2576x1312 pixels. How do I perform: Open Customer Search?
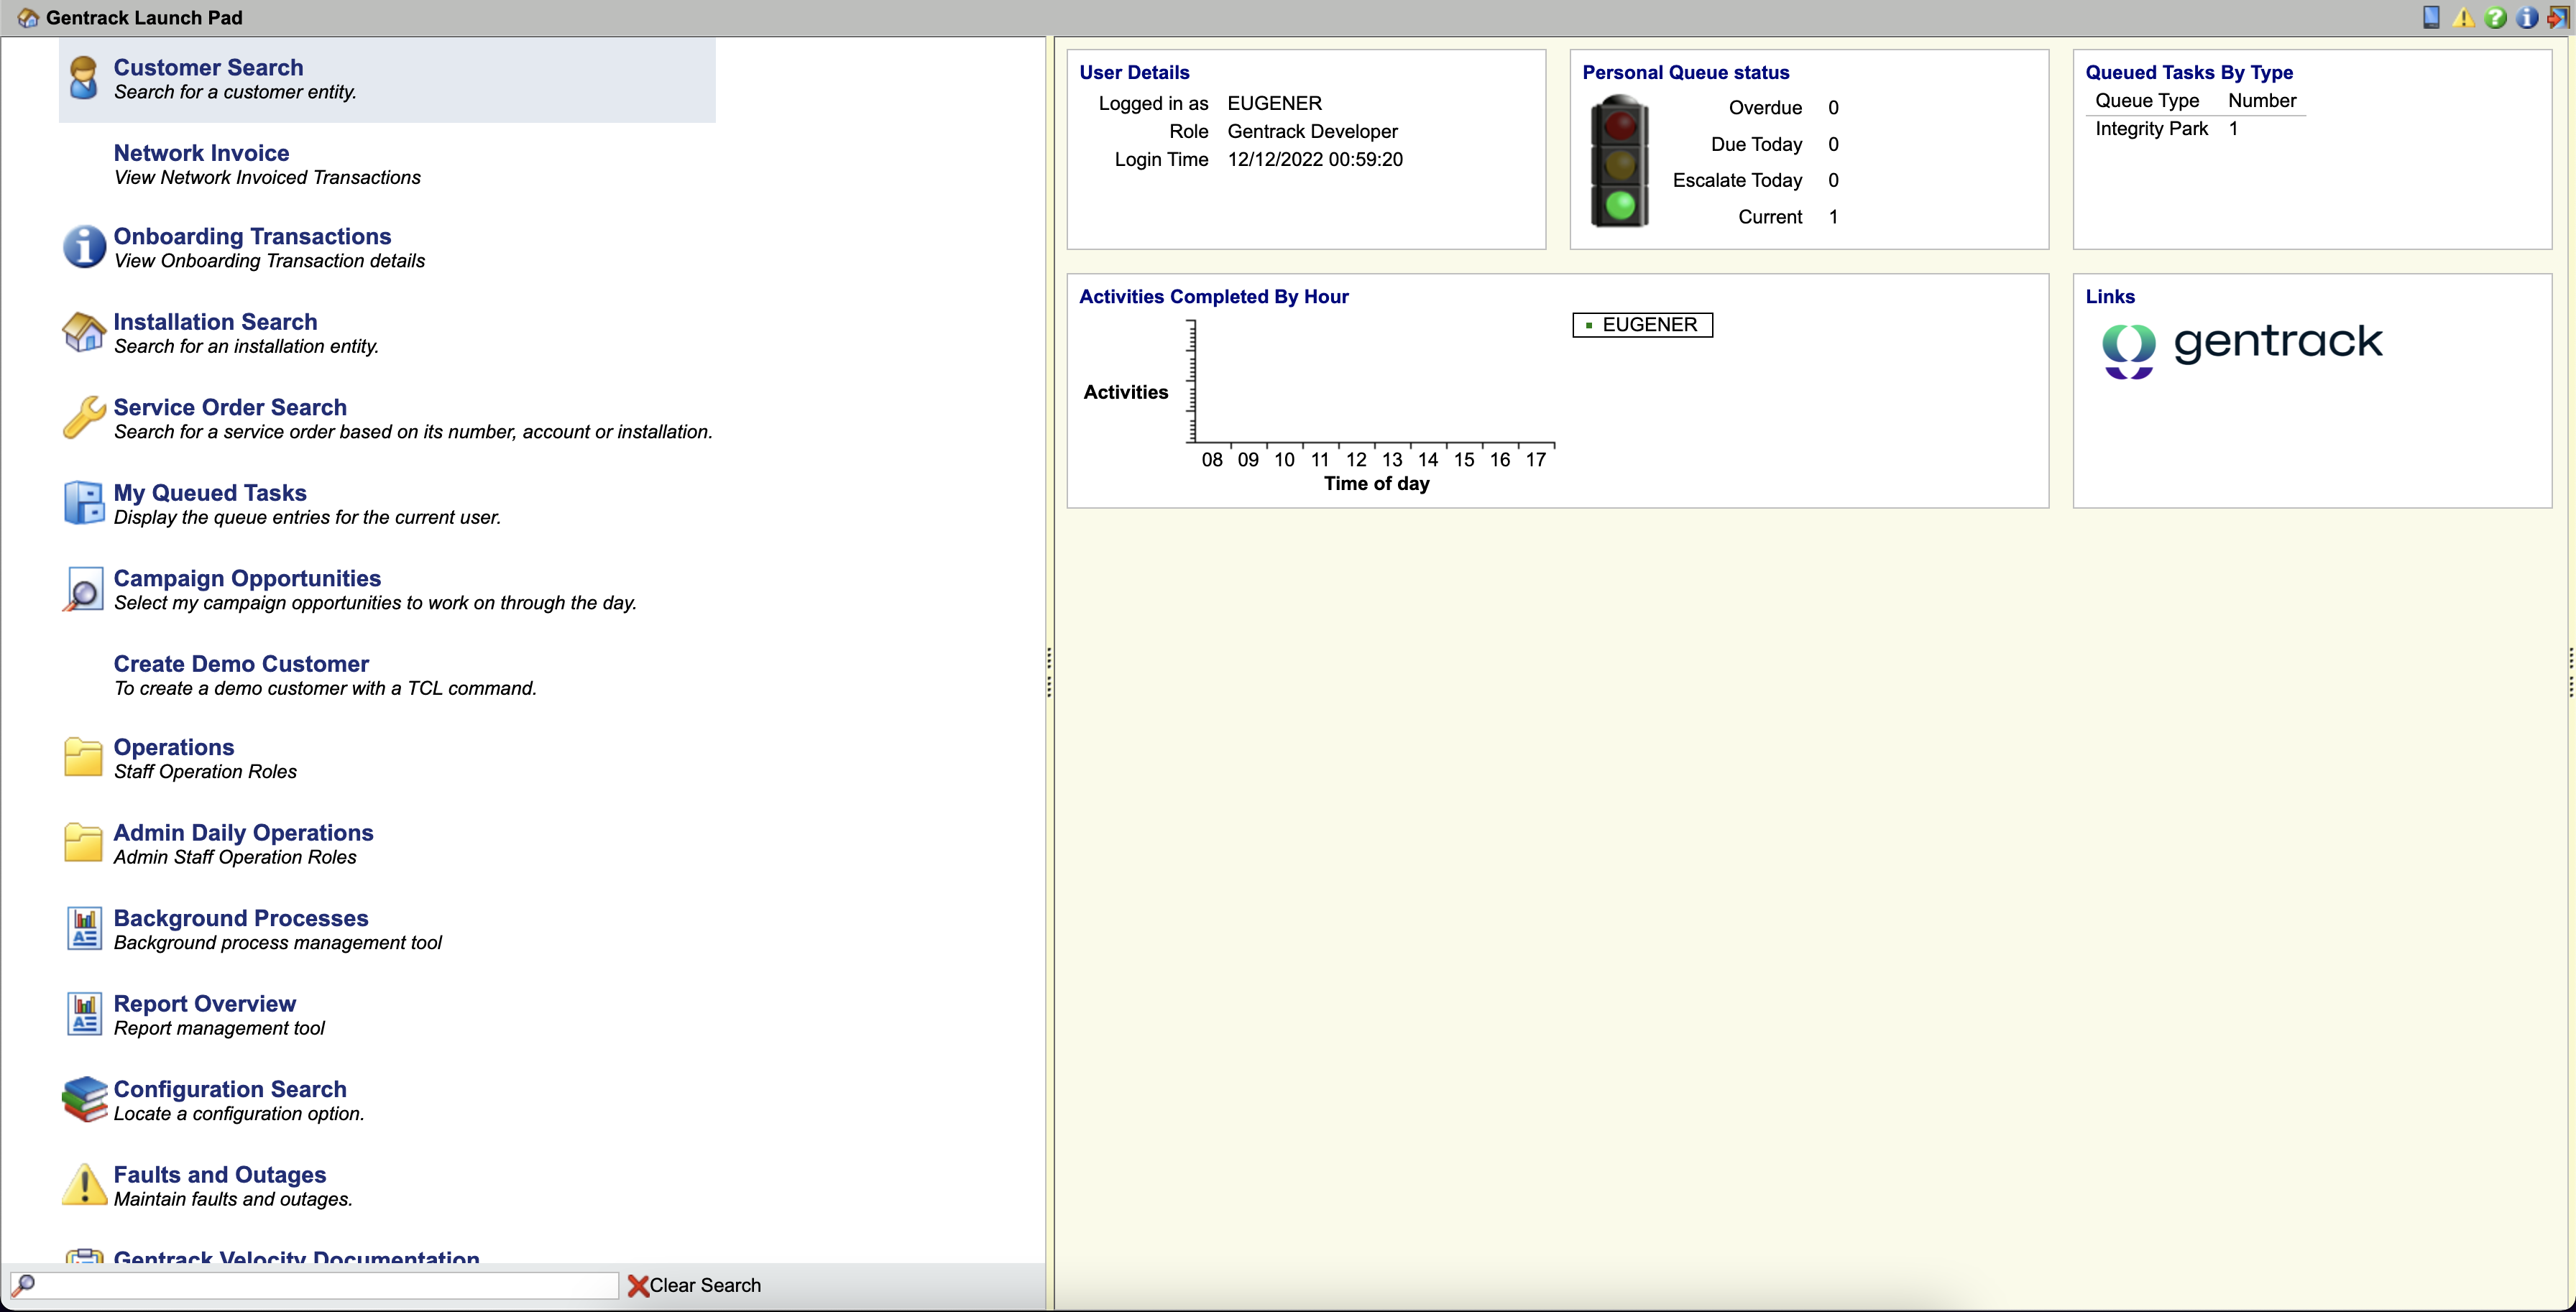pos(208,67)
